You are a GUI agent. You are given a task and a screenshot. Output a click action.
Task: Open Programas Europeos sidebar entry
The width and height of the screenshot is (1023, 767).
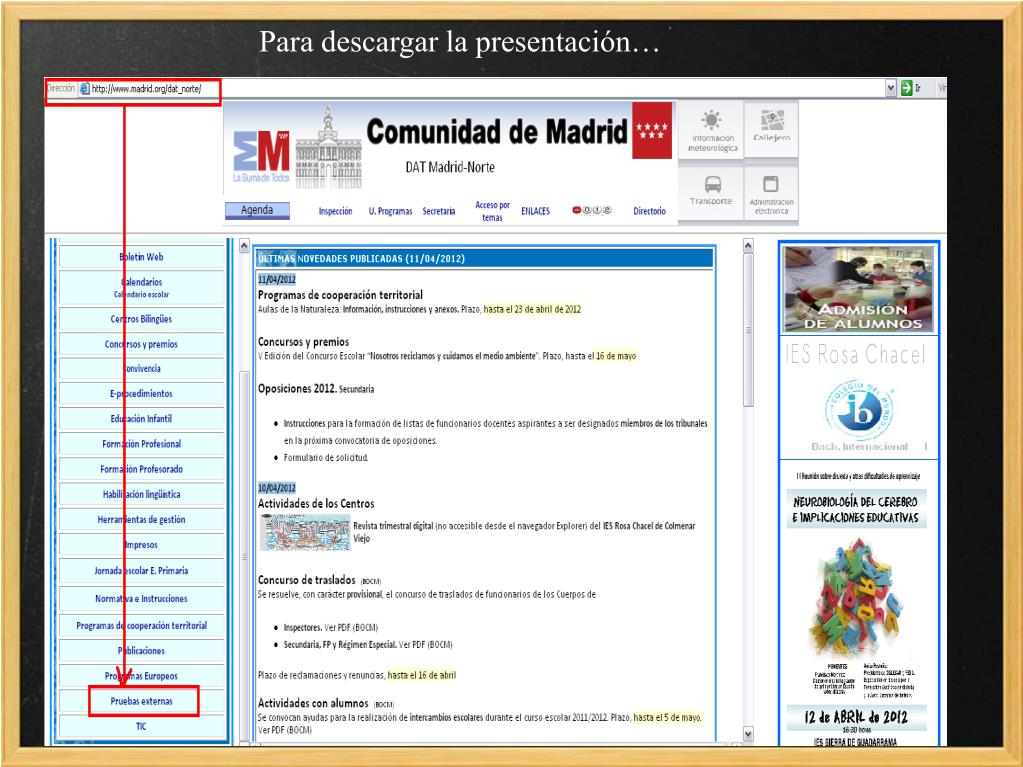pyautogui.click(x=142, y=676)
